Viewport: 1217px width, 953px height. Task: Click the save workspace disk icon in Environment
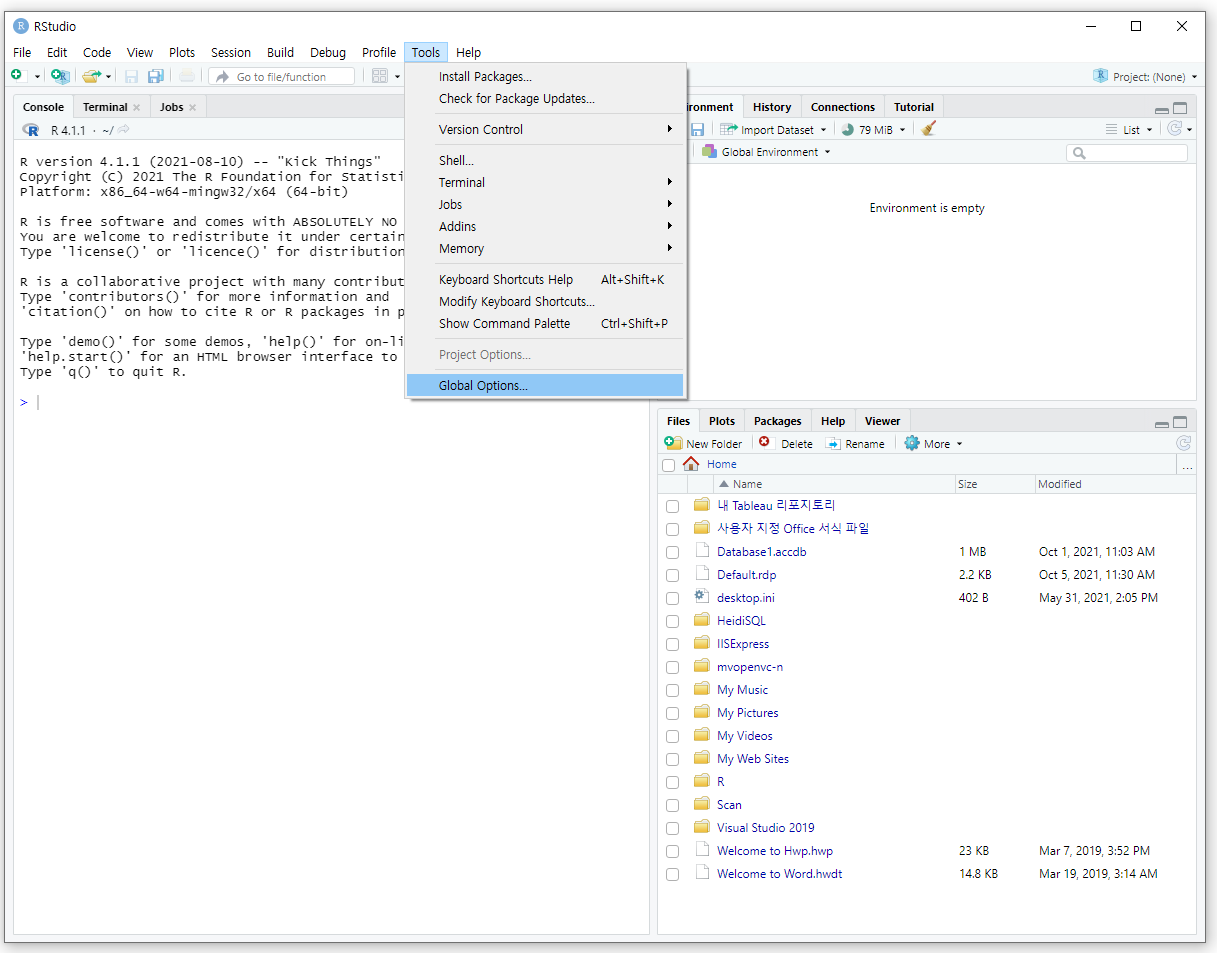[698, 129]
